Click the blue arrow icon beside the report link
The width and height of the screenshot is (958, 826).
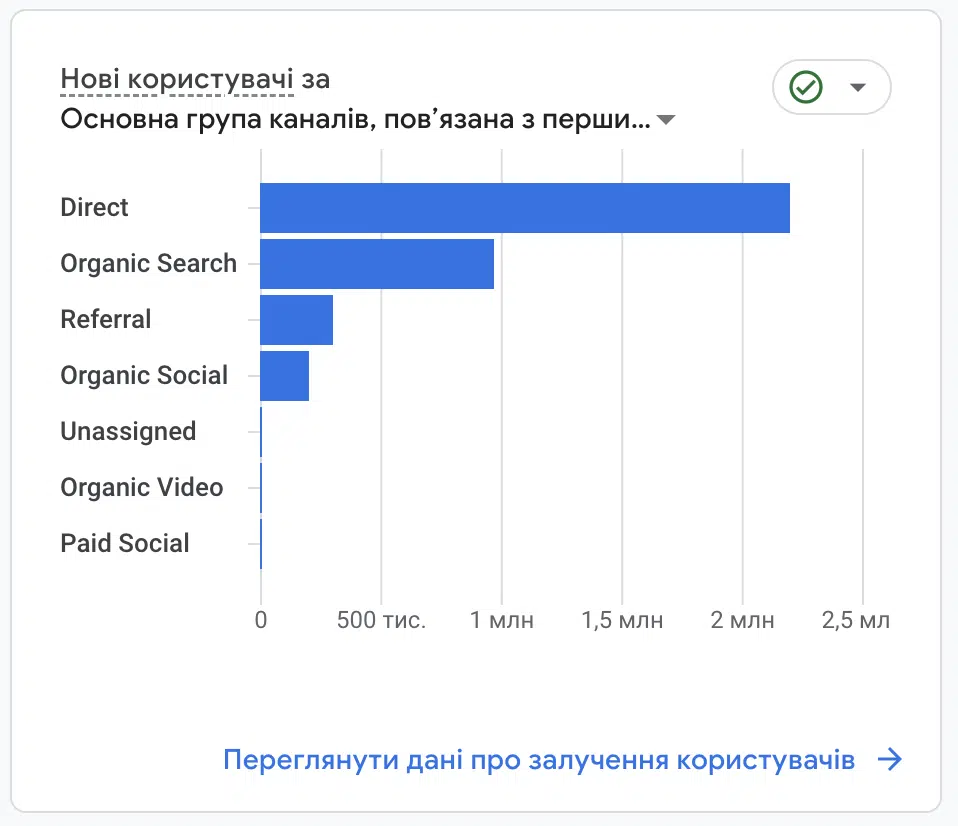(x=888, y=760)
